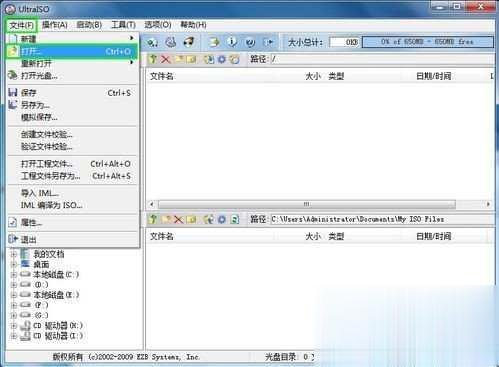Click the upper pane clock-like label icon
The image size is (499, 367).
[235, 59]
